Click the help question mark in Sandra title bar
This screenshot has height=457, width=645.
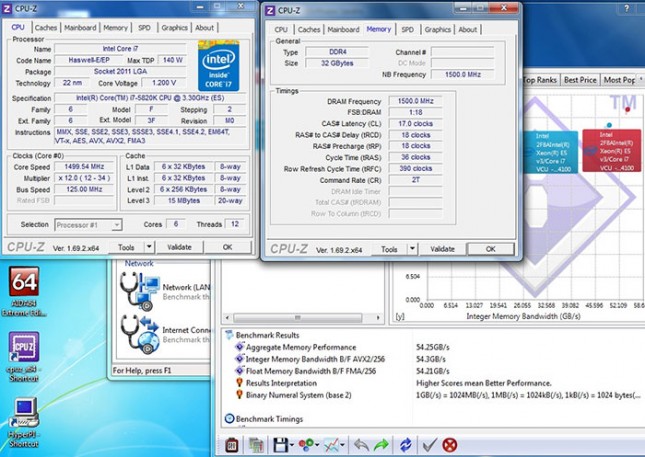(x=626, y=8)
